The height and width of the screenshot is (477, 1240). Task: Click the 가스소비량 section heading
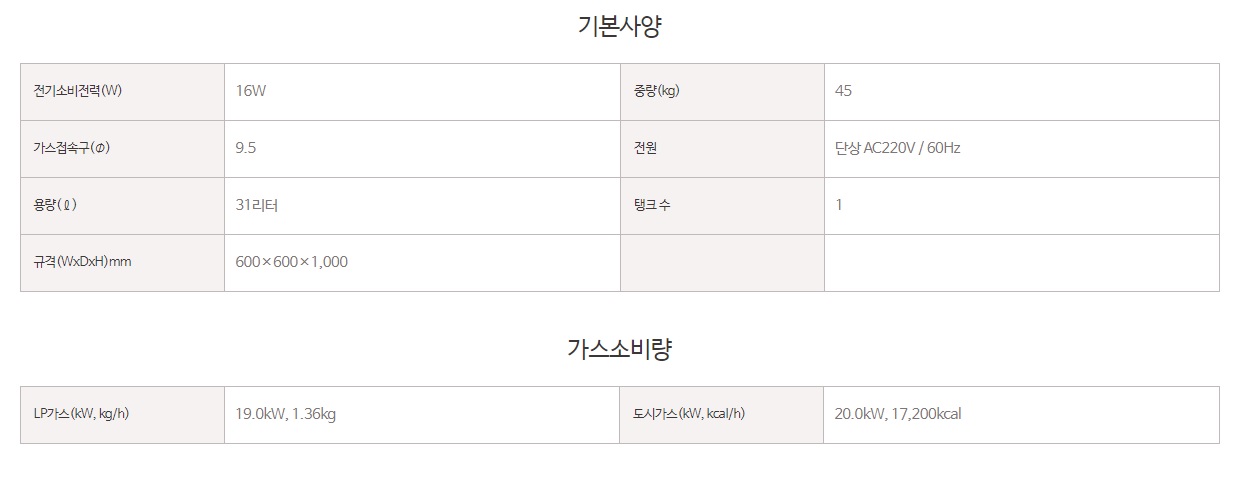coord(619,350)
